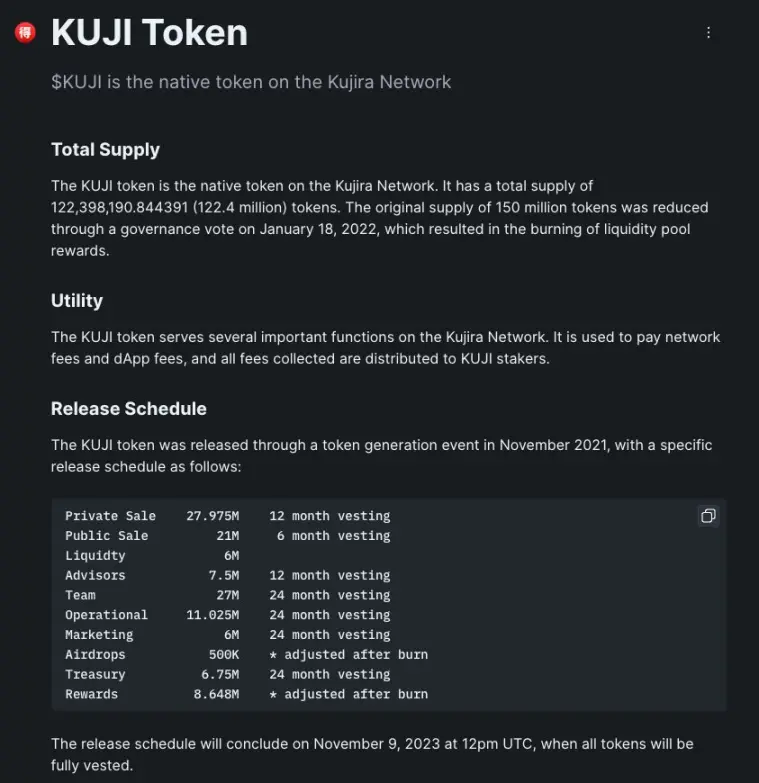The width and height of the screenshot is (759, 783).
Task: Copy the release schedule code block
Action: click(708, 516)
